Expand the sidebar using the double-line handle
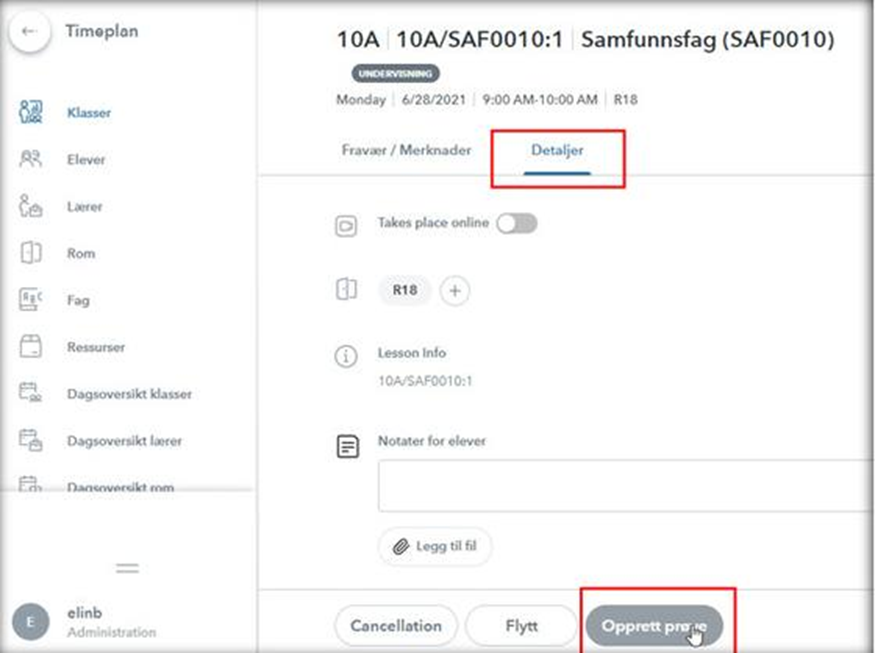Screen dimensions: 875x653 pos(127,568)
